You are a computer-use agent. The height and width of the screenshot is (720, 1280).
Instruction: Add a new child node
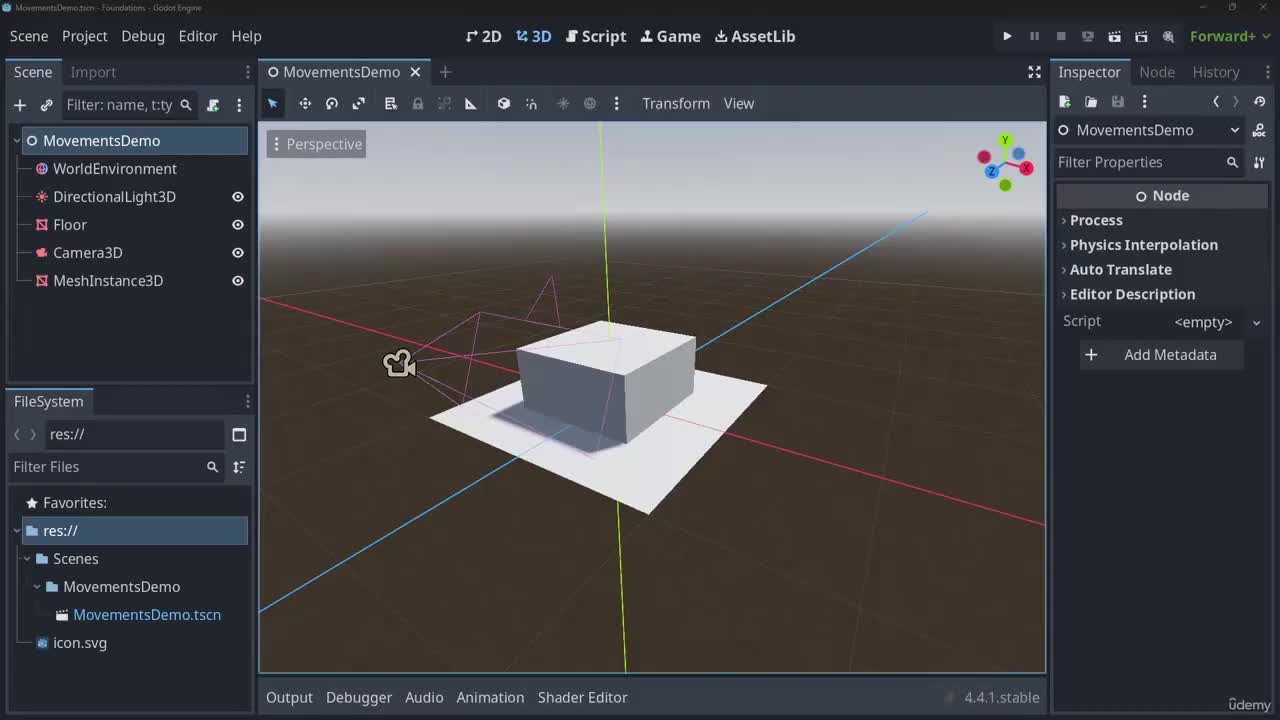(19, 105)
